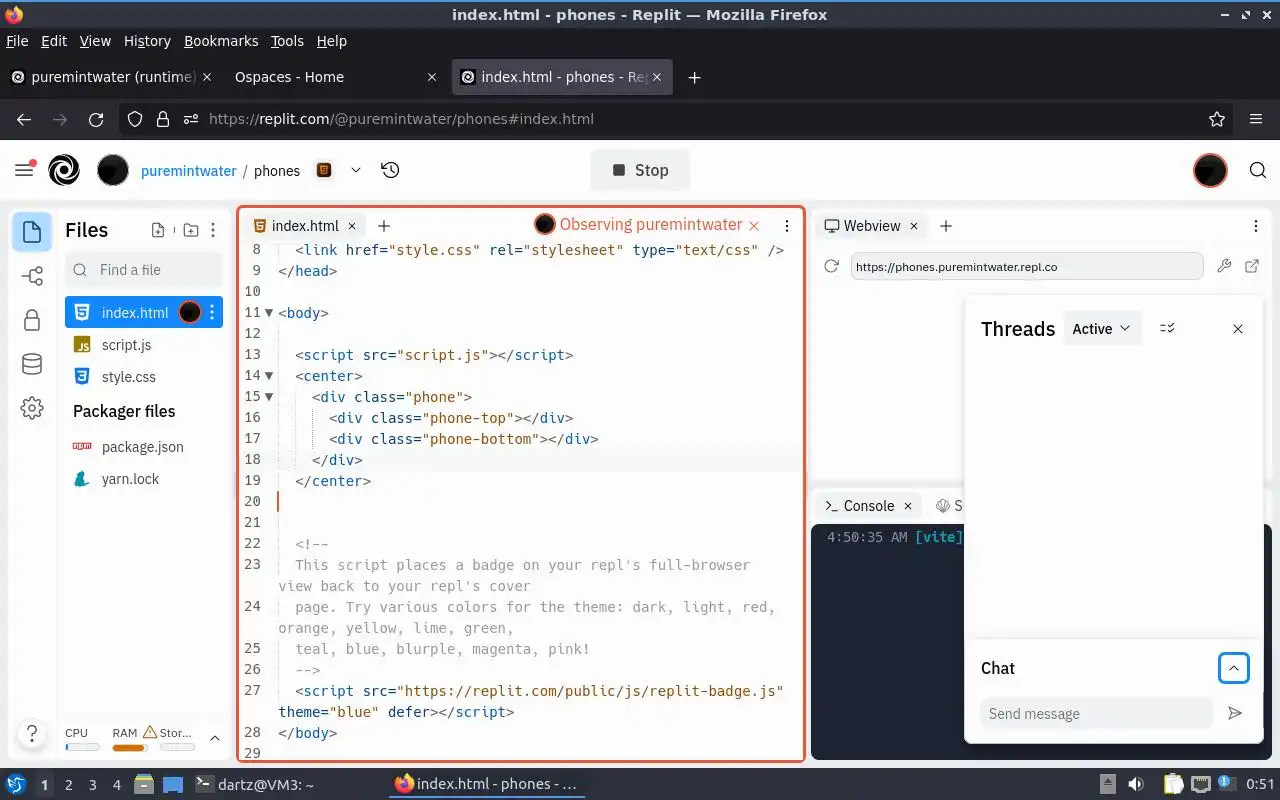Click the Replit logo icon
The image size is (1280, 800).
click(x=64, y=170)
